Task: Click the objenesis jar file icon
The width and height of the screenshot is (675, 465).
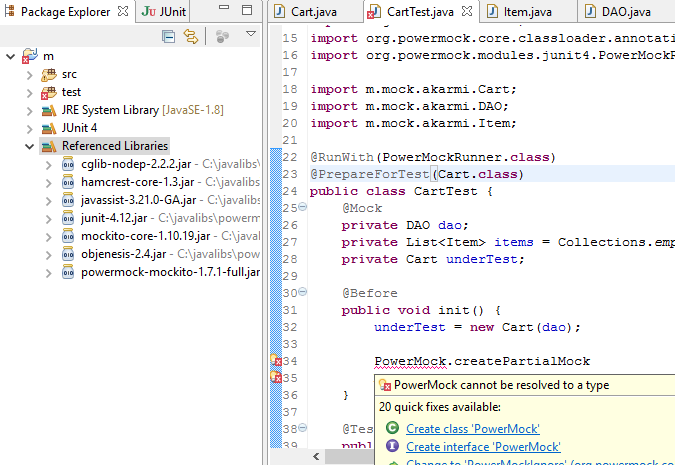Action: pos(68,254)
